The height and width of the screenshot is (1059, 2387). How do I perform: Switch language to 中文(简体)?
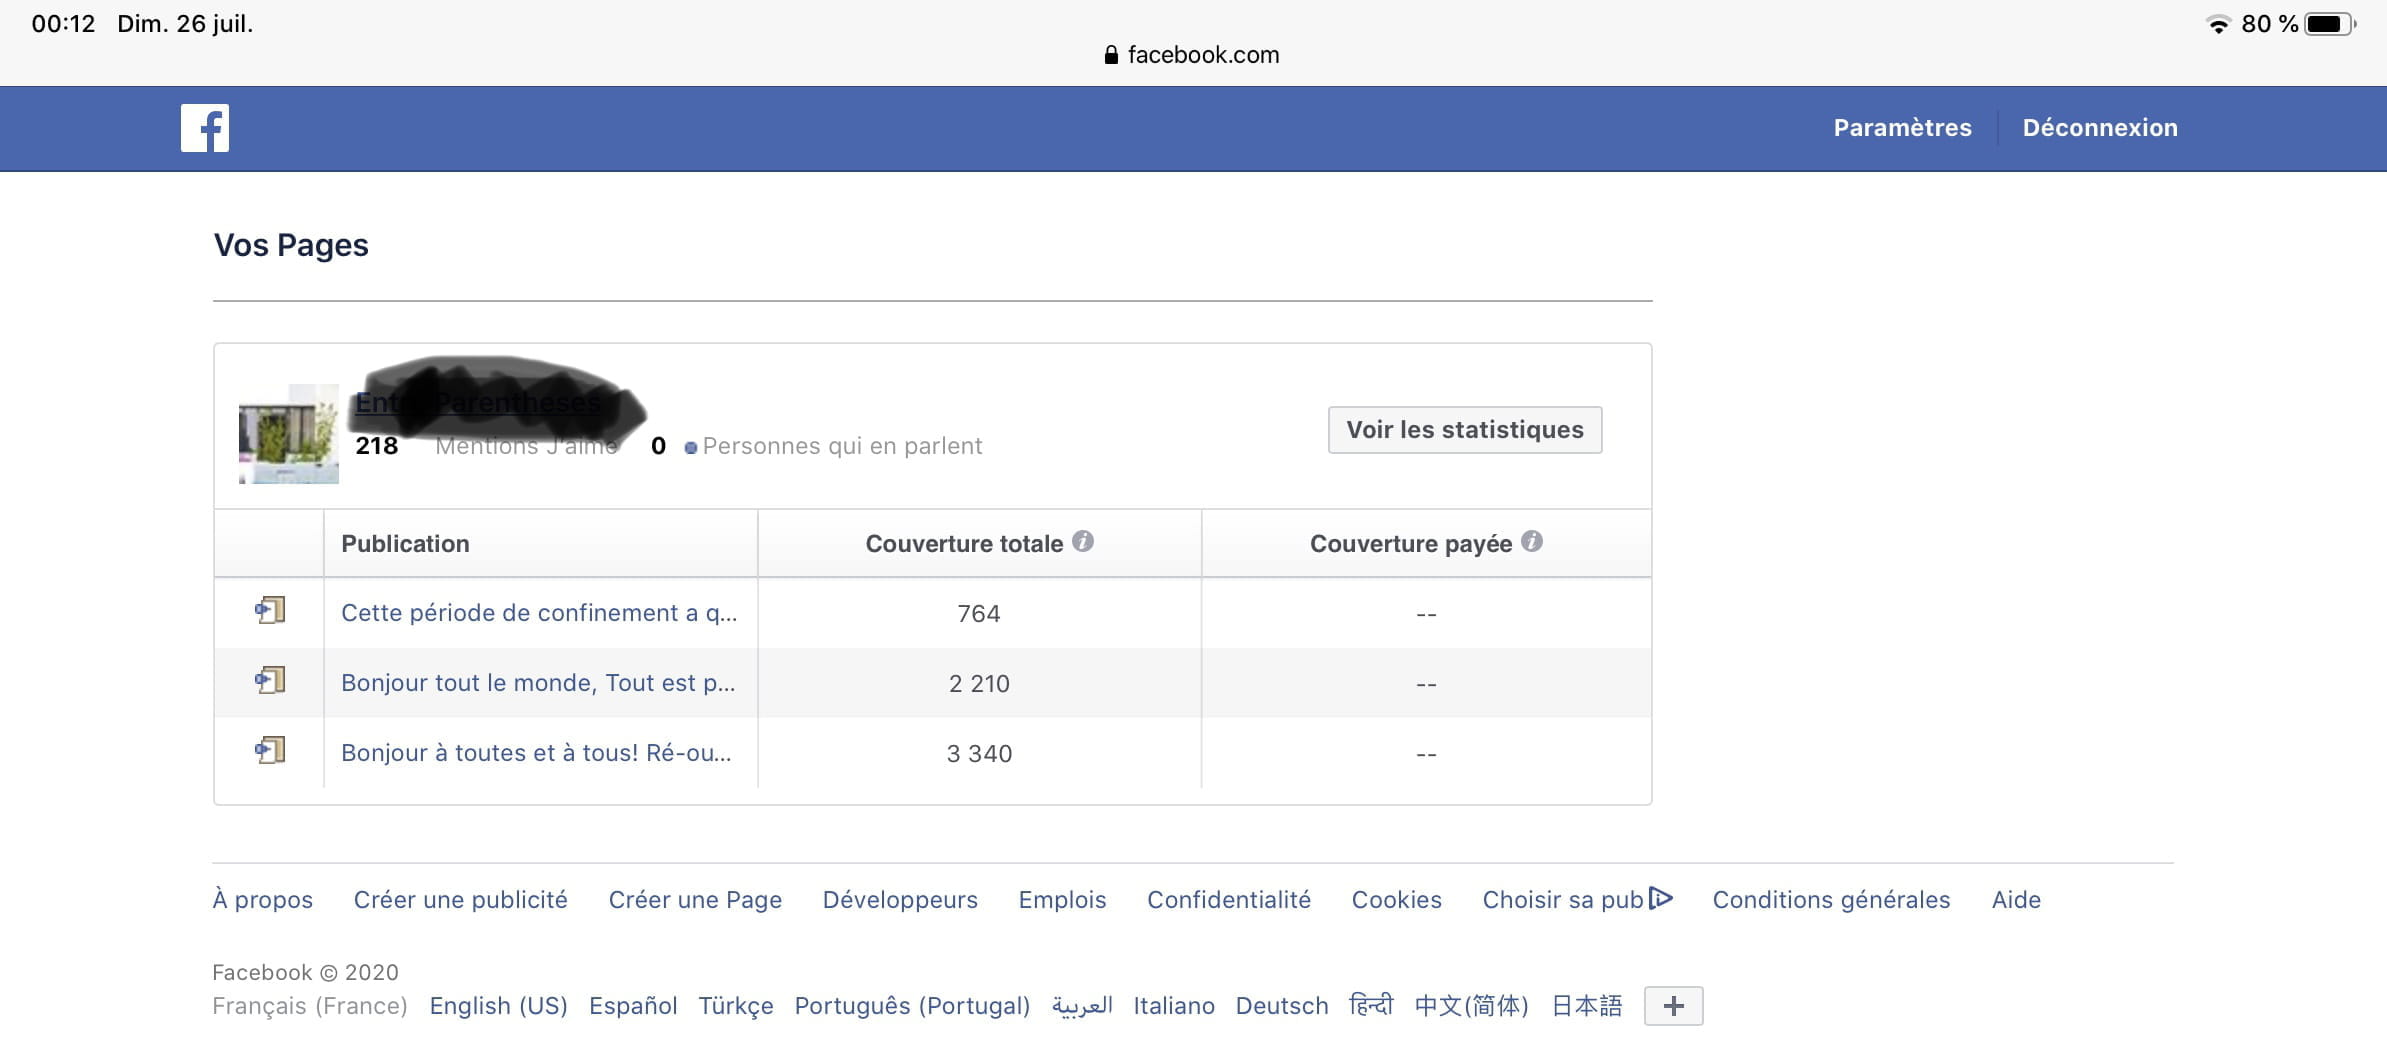[x=1472, y=1006]
